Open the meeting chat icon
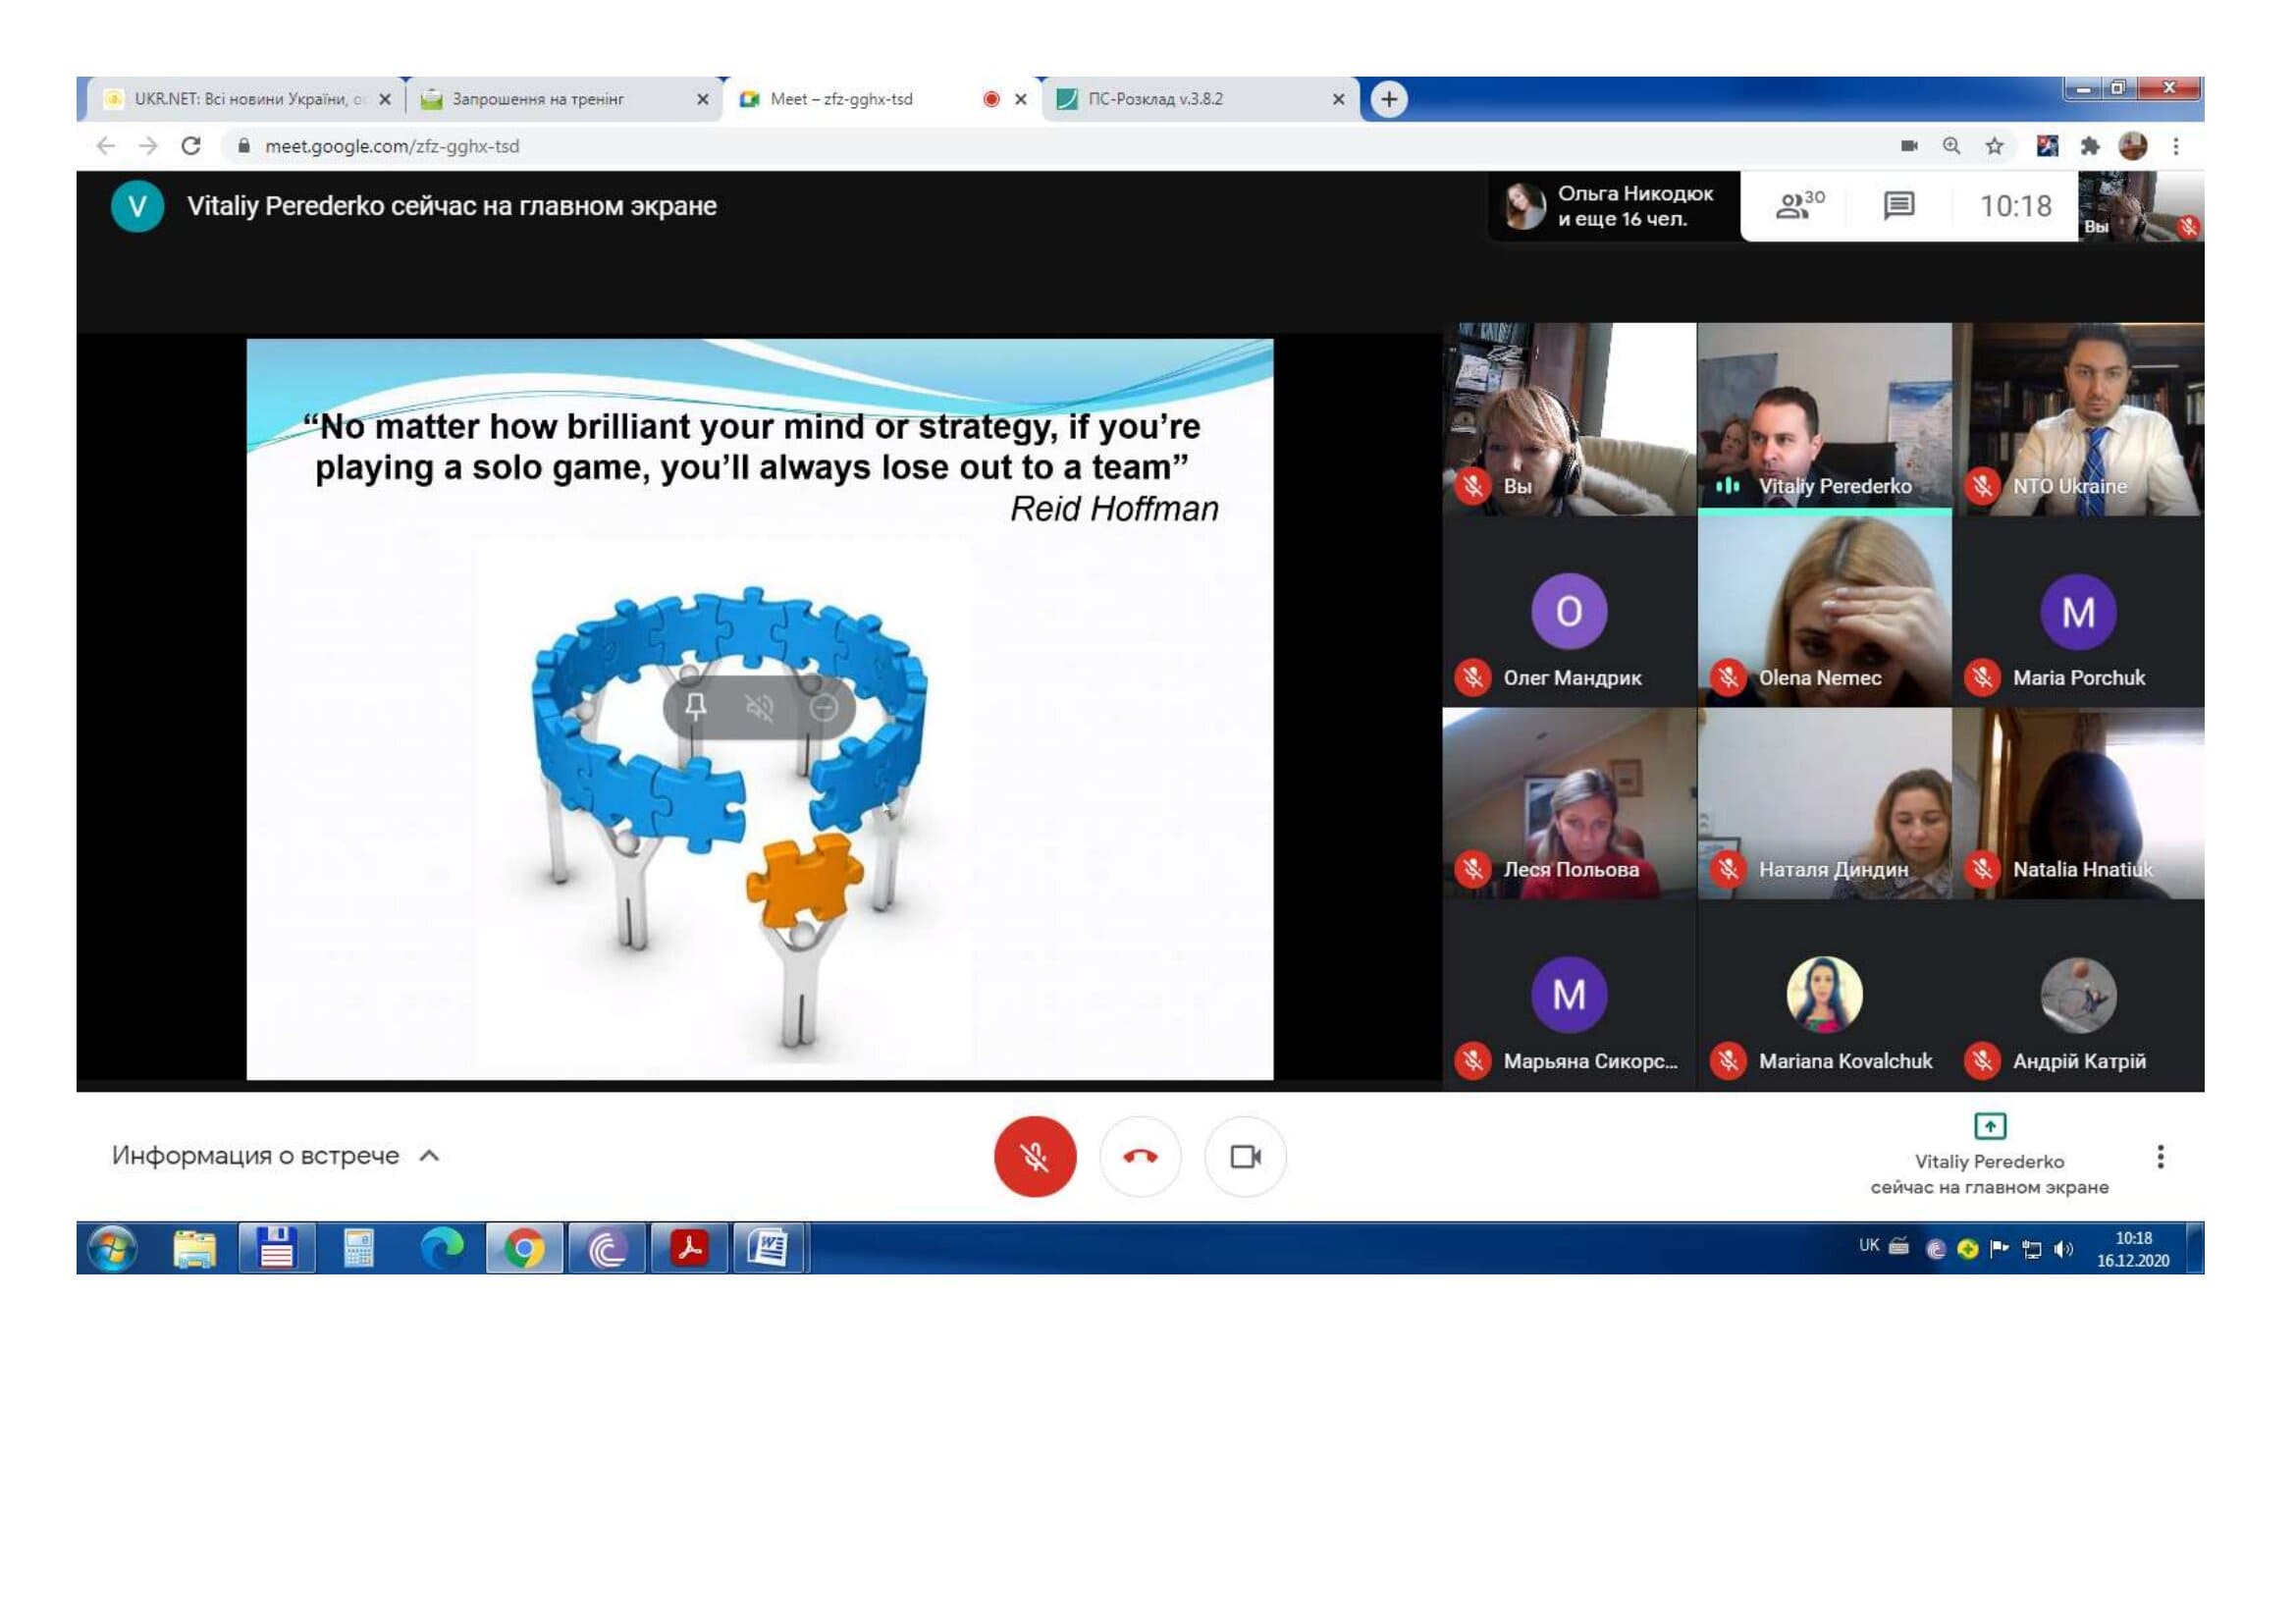 1898,206
